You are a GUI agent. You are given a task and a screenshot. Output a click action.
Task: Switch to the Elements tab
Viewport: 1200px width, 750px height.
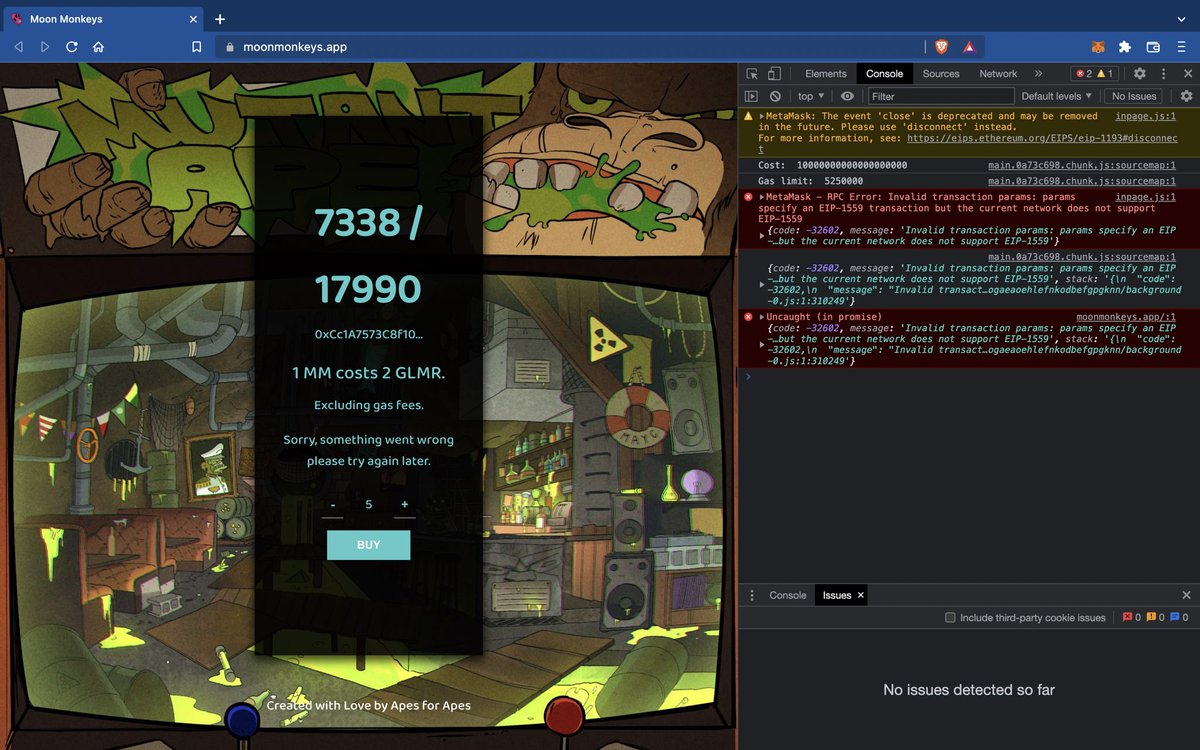826,74
